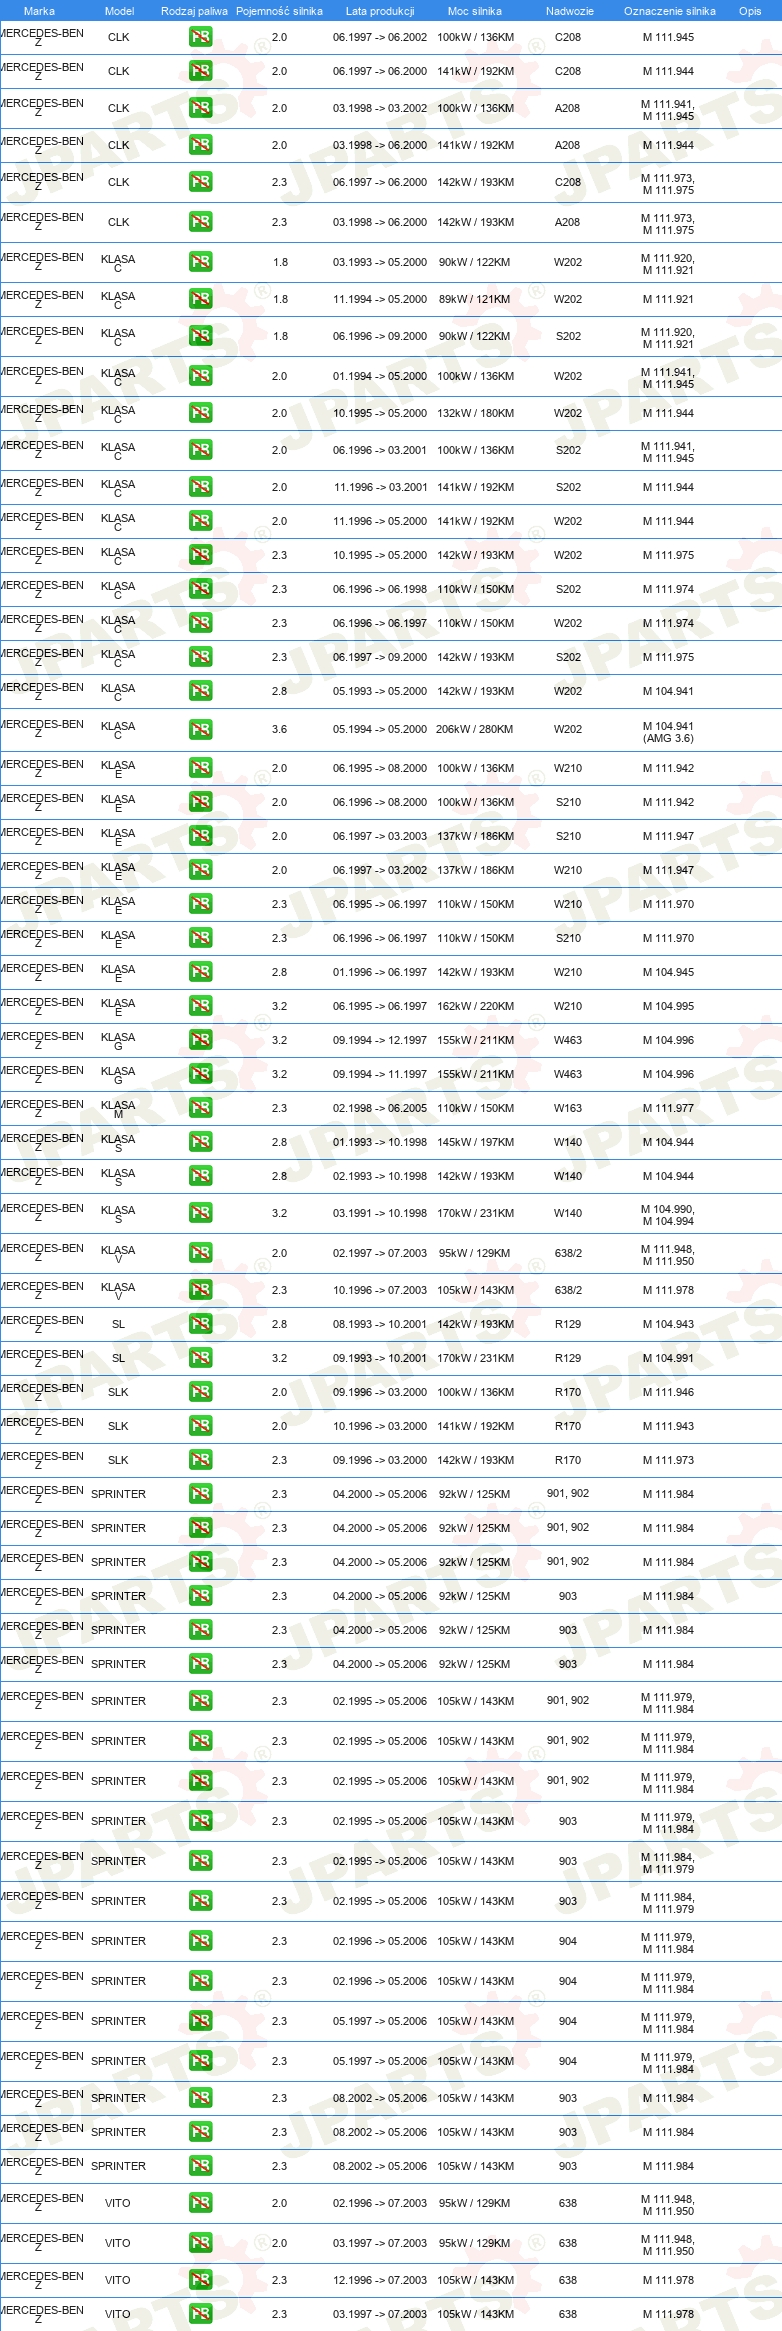Click the Lata produkcji column header
This screenshot has height=2331, width=782.
380,11
